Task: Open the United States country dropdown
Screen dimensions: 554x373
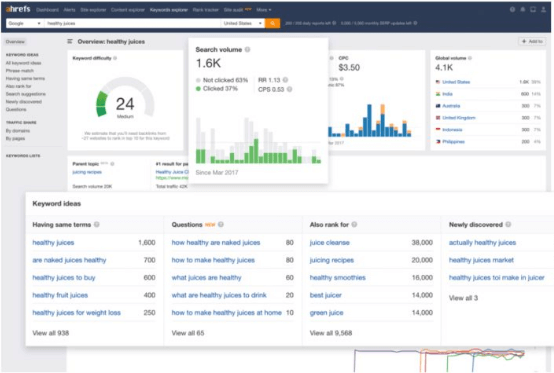Action: click(242, 23)
